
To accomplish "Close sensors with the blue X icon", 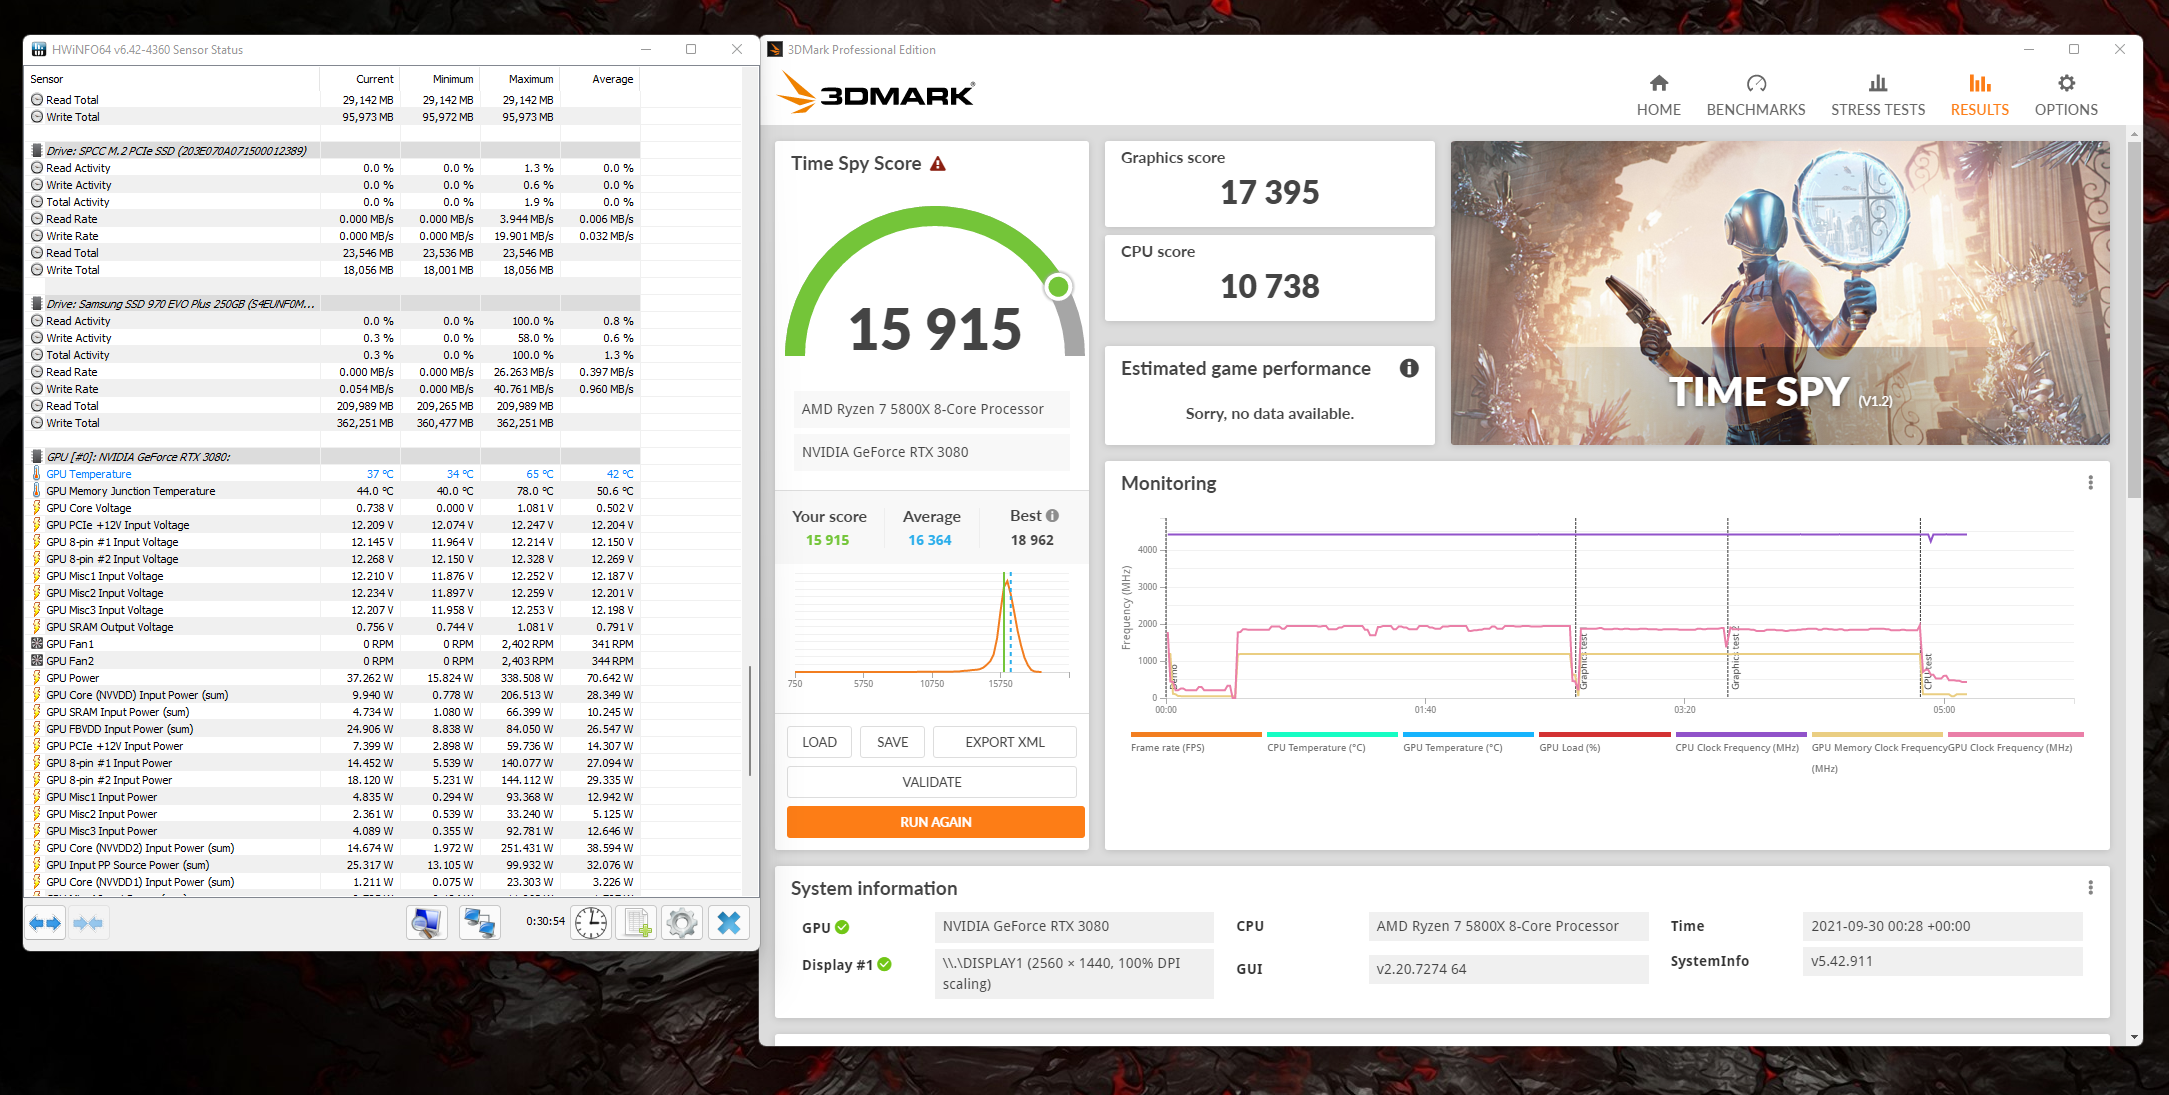I will point(729,923).
